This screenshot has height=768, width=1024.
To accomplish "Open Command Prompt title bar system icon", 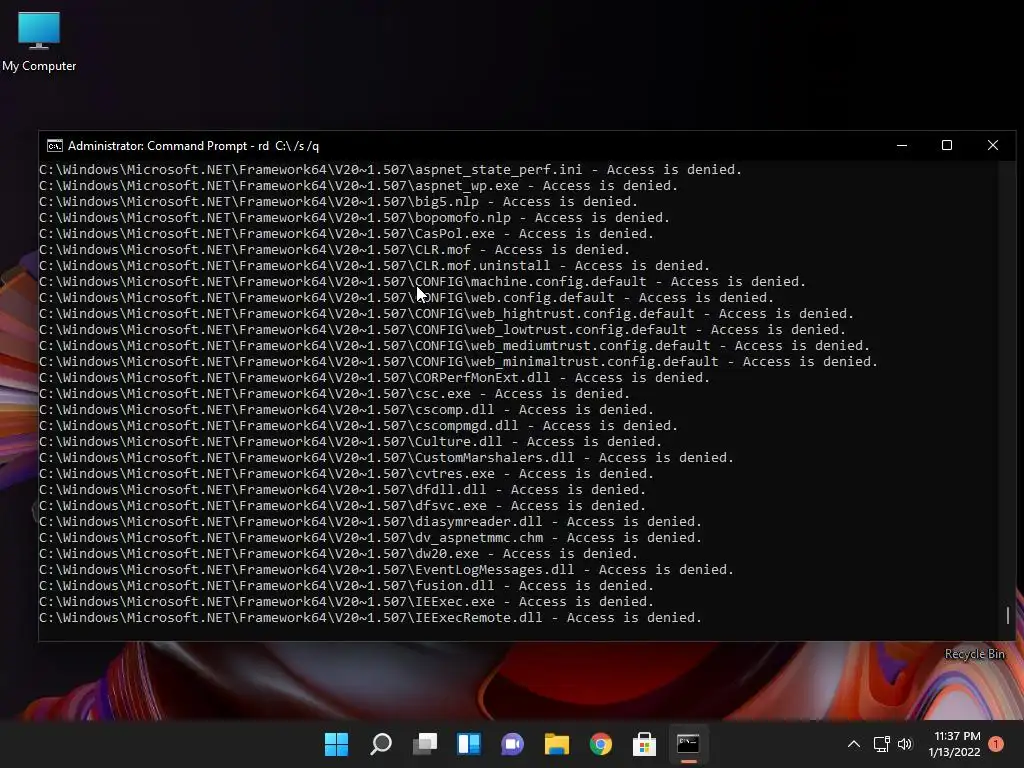I will [55, 146].
